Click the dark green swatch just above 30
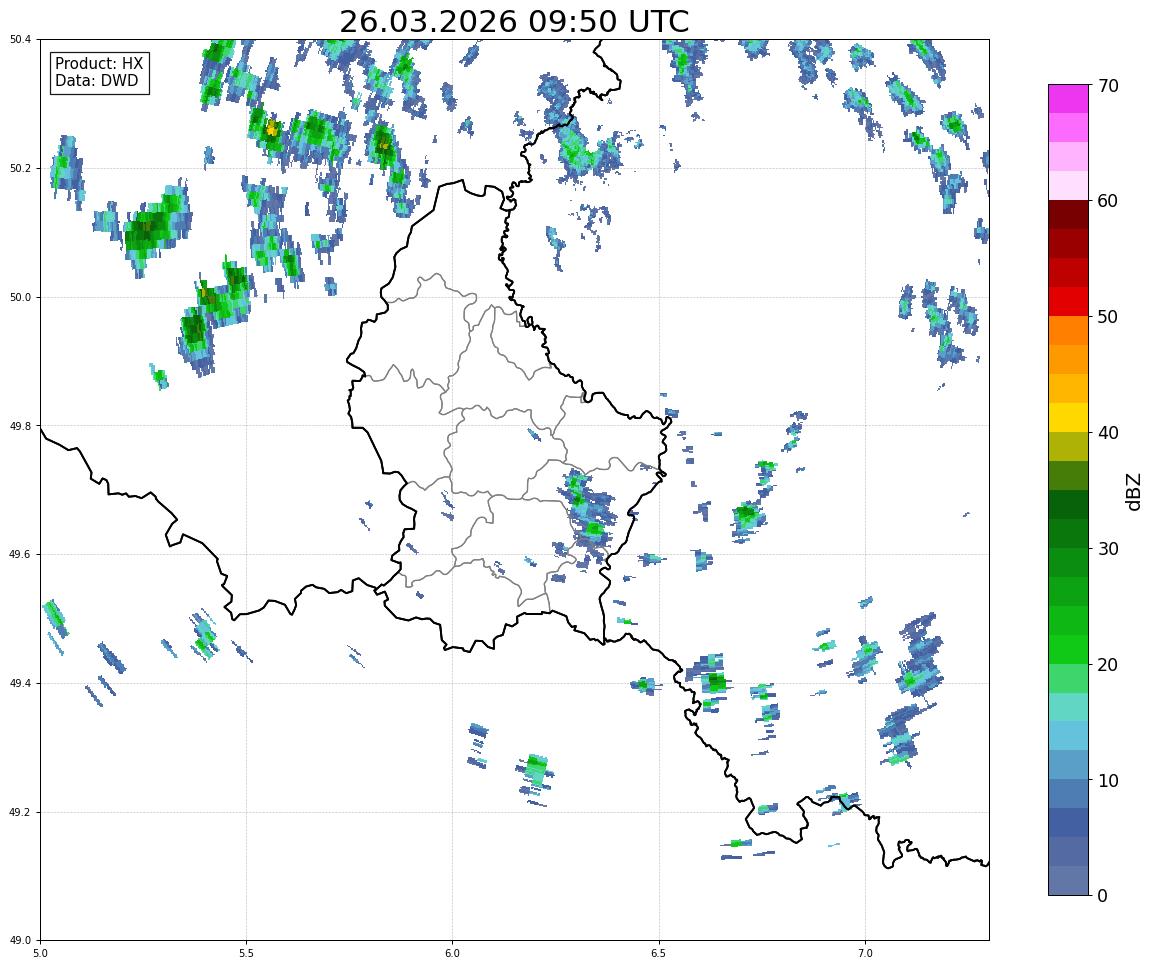This screenshot has width=1152, height=968. 1068,533
